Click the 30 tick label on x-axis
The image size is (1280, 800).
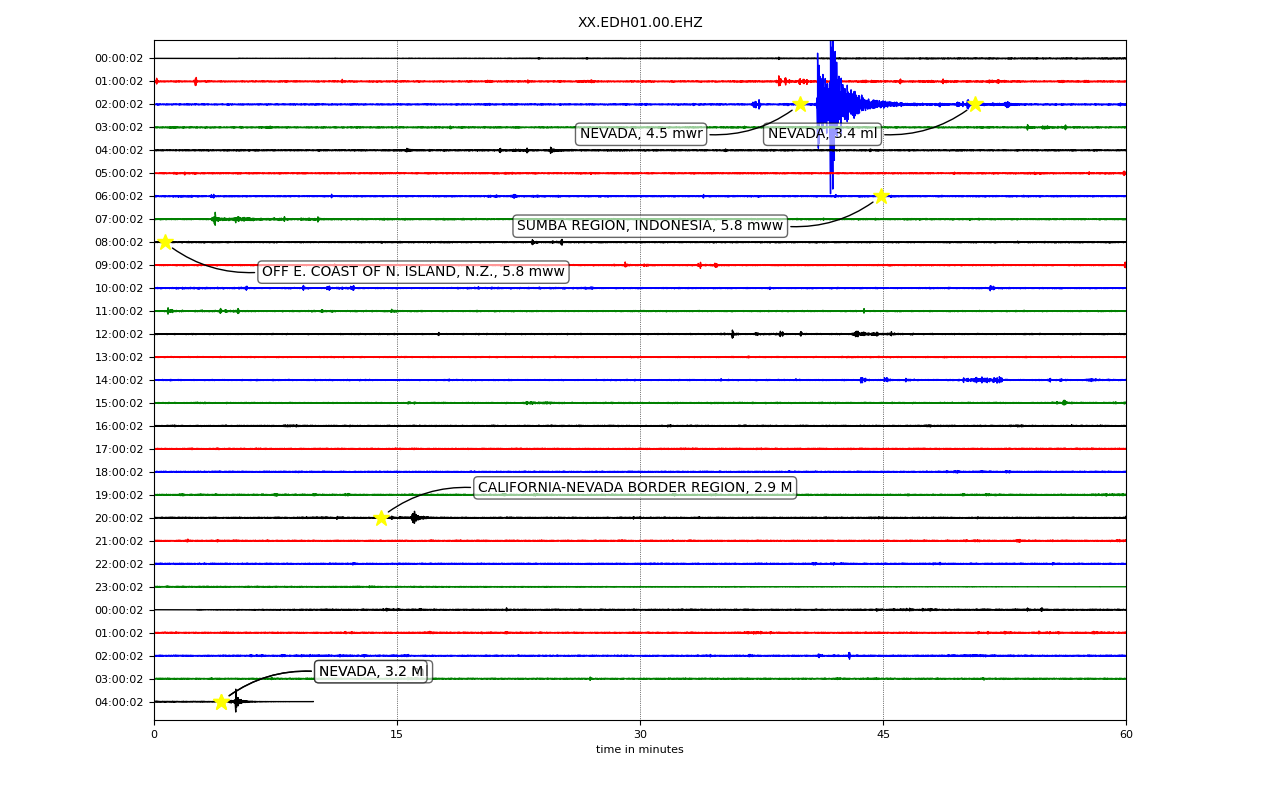coord(640,735)
